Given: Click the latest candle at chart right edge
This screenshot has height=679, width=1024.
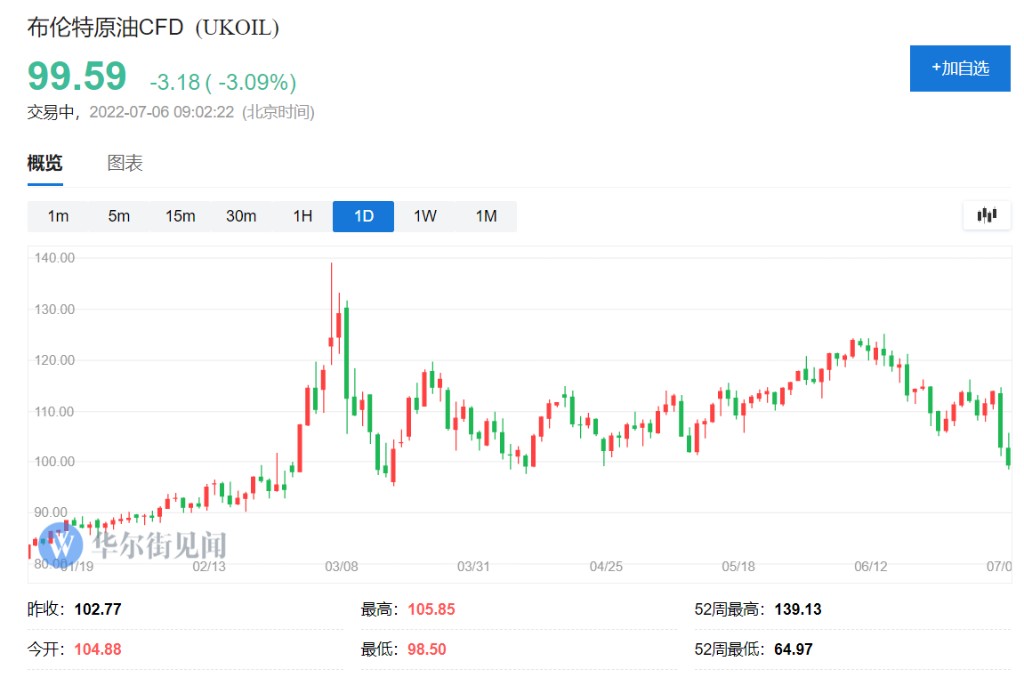Looking at the screenshot, I should tap(1008, 455).
